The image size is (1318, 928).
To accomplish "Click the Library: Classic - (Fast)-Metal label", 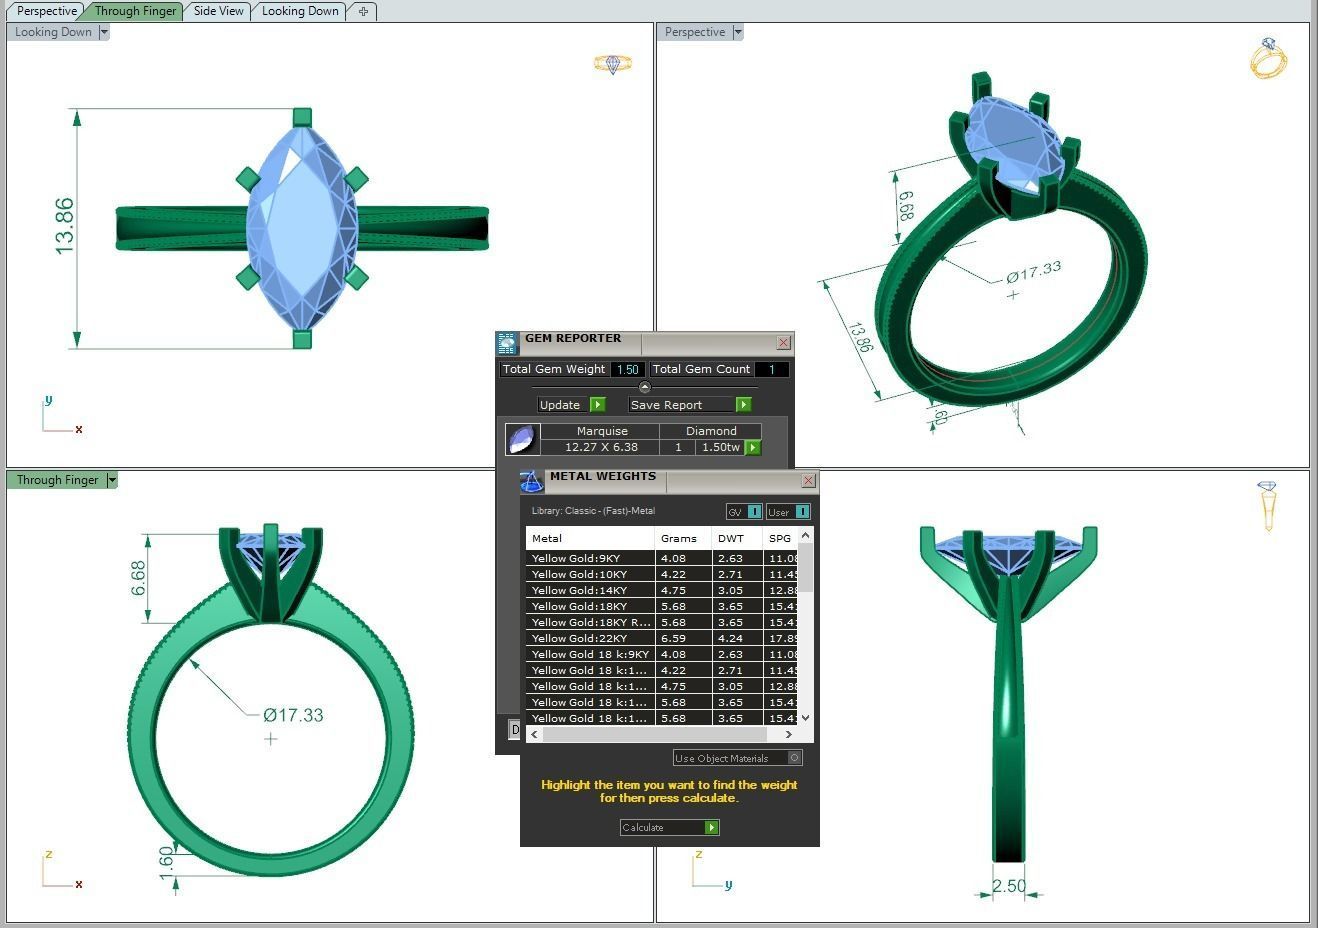I will click(593, 511).
